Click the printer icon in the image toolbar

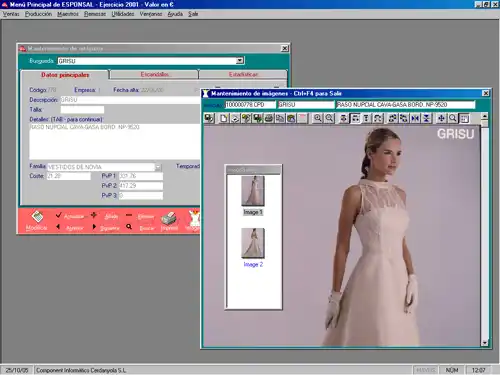269,118
